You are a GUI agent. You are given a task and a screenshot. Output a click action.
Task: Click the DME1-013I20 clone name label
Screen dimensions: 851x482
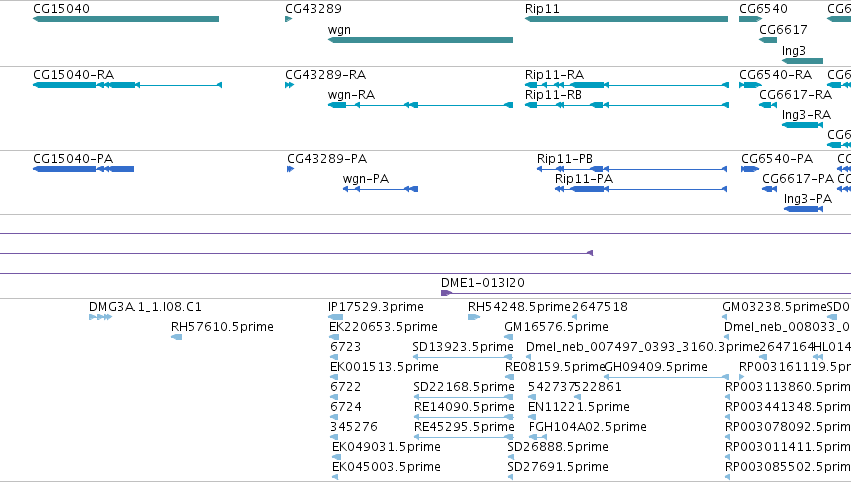[482, 283]
